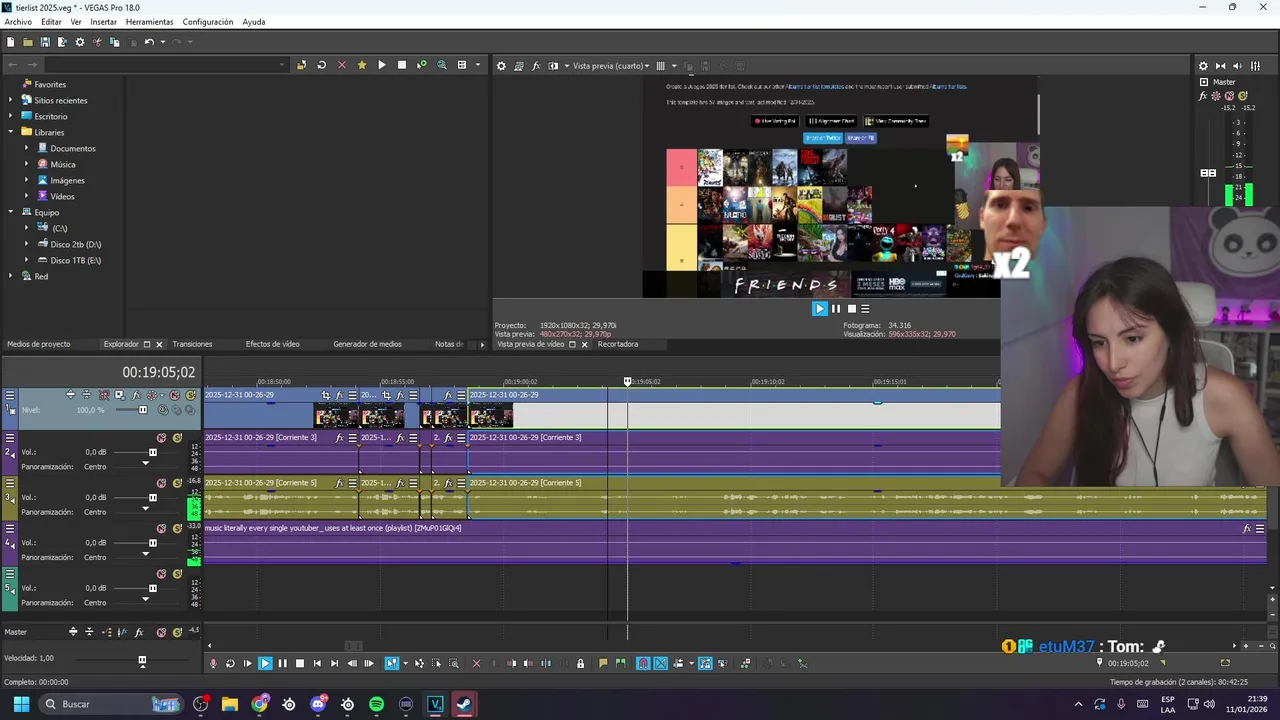Cut selection with the scissors icon

[97, 42]
